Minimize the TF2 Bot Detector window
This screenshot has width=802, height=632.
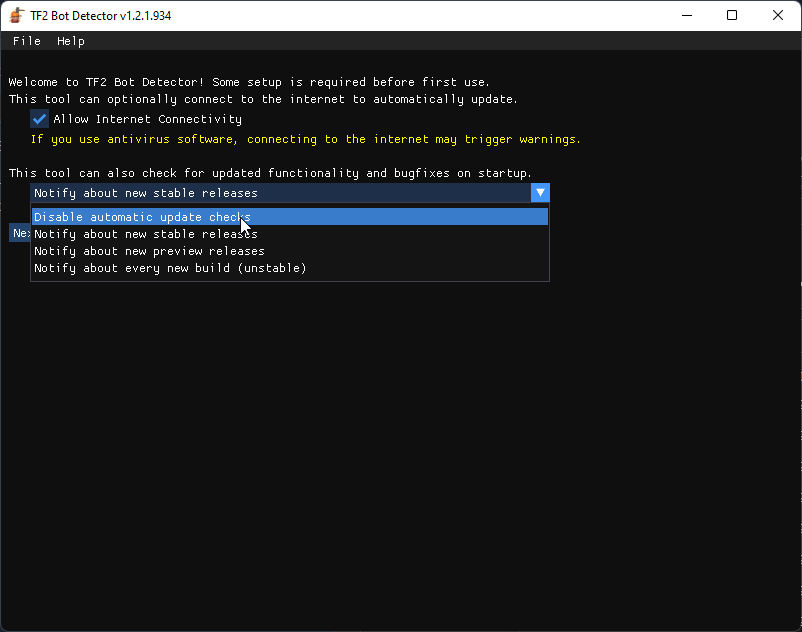686,15
